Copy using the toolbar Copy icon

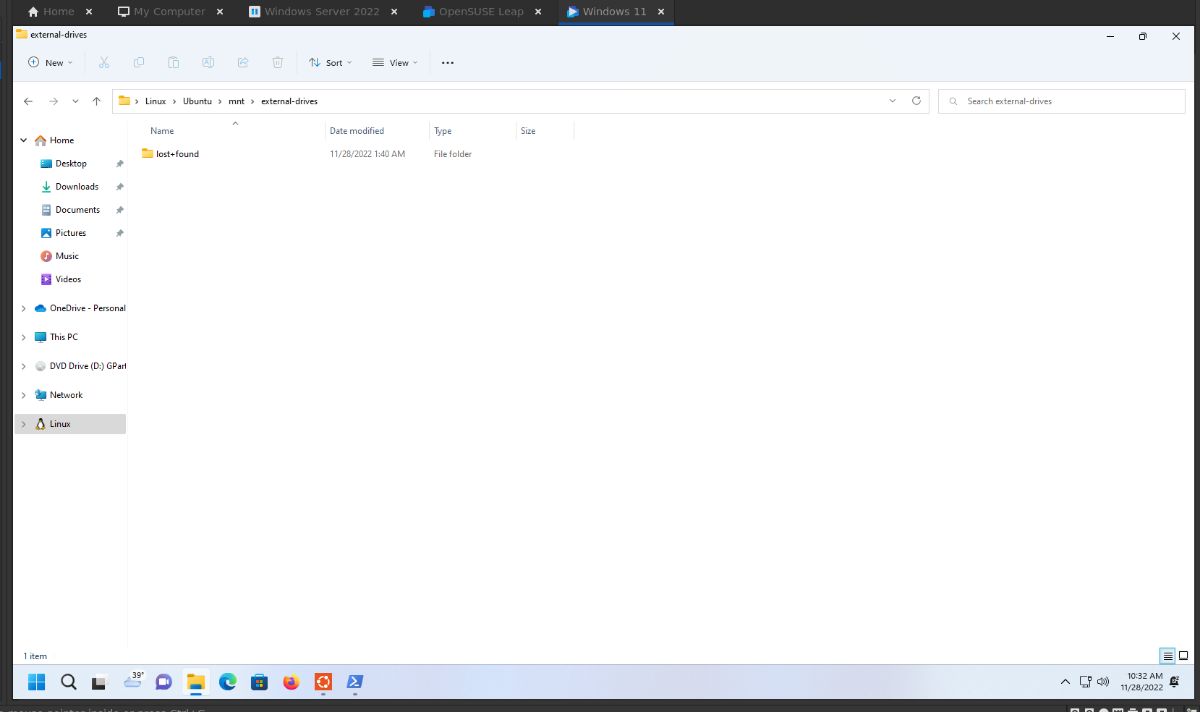(x=138, y=62)
